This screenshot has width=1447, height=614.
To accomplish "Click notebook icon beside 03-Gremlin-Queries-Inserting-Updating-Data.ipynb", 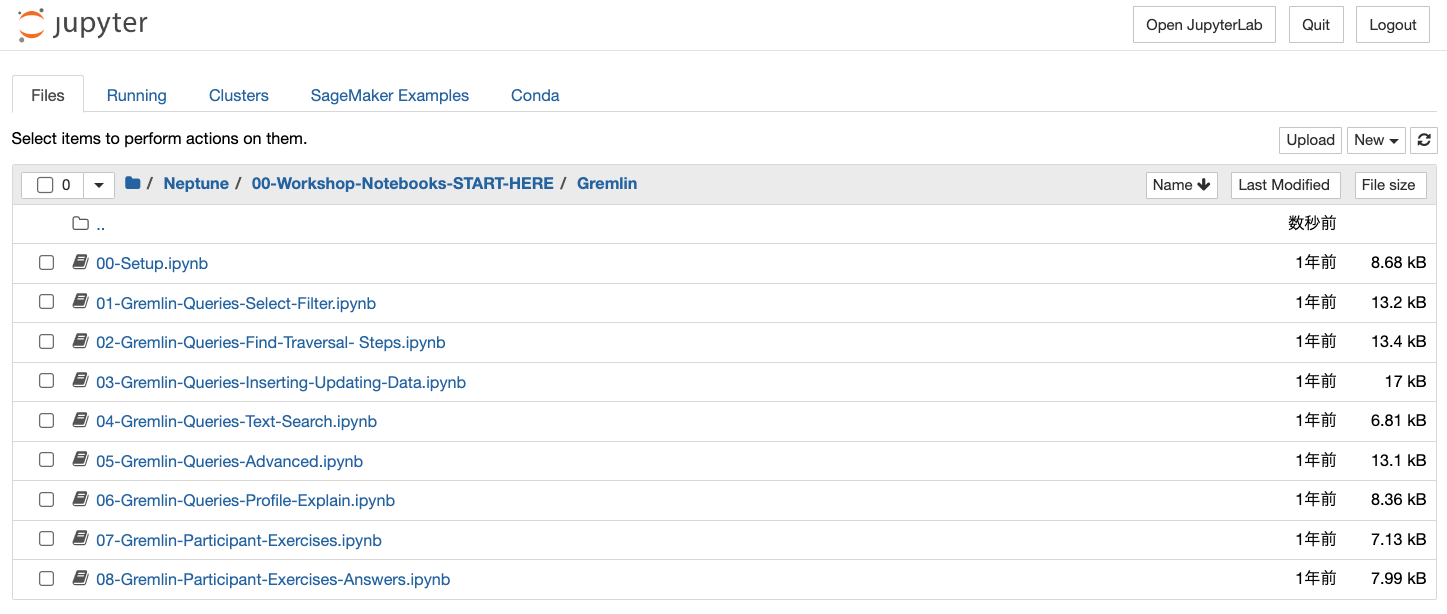I will coord(81,381).
